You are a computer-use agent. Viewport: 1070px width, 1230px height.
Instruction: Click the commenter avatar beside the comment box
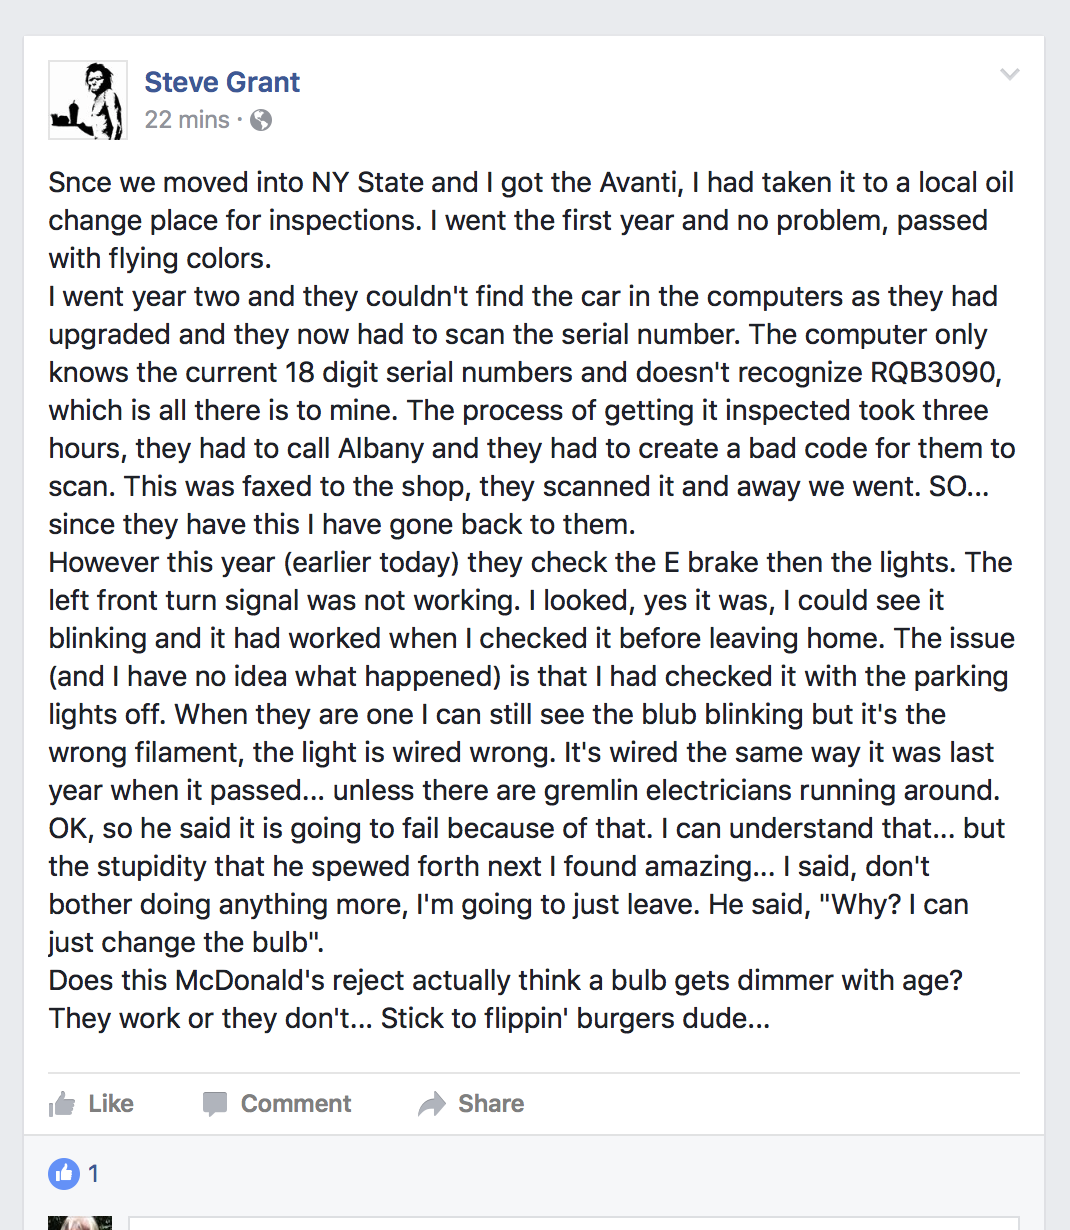pos(80,1223)
